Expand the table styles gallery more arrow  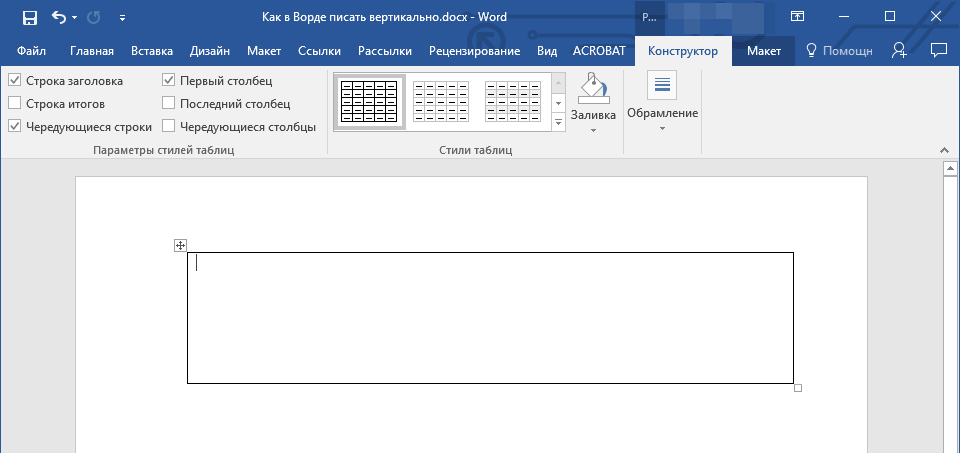point(558,123)
